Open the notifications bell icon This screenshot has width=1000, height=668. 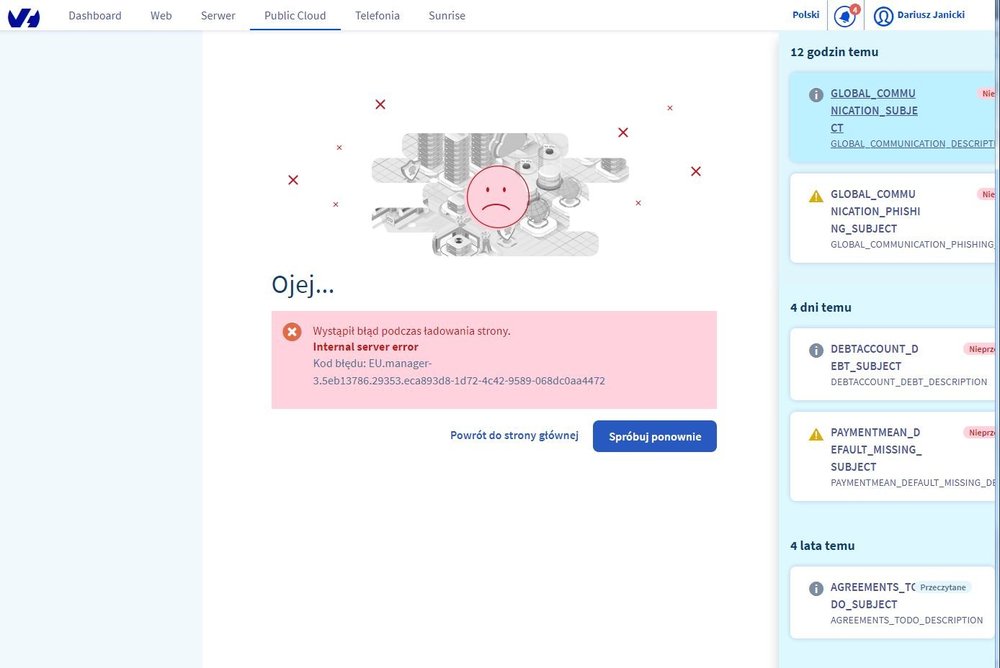point(845,17)
